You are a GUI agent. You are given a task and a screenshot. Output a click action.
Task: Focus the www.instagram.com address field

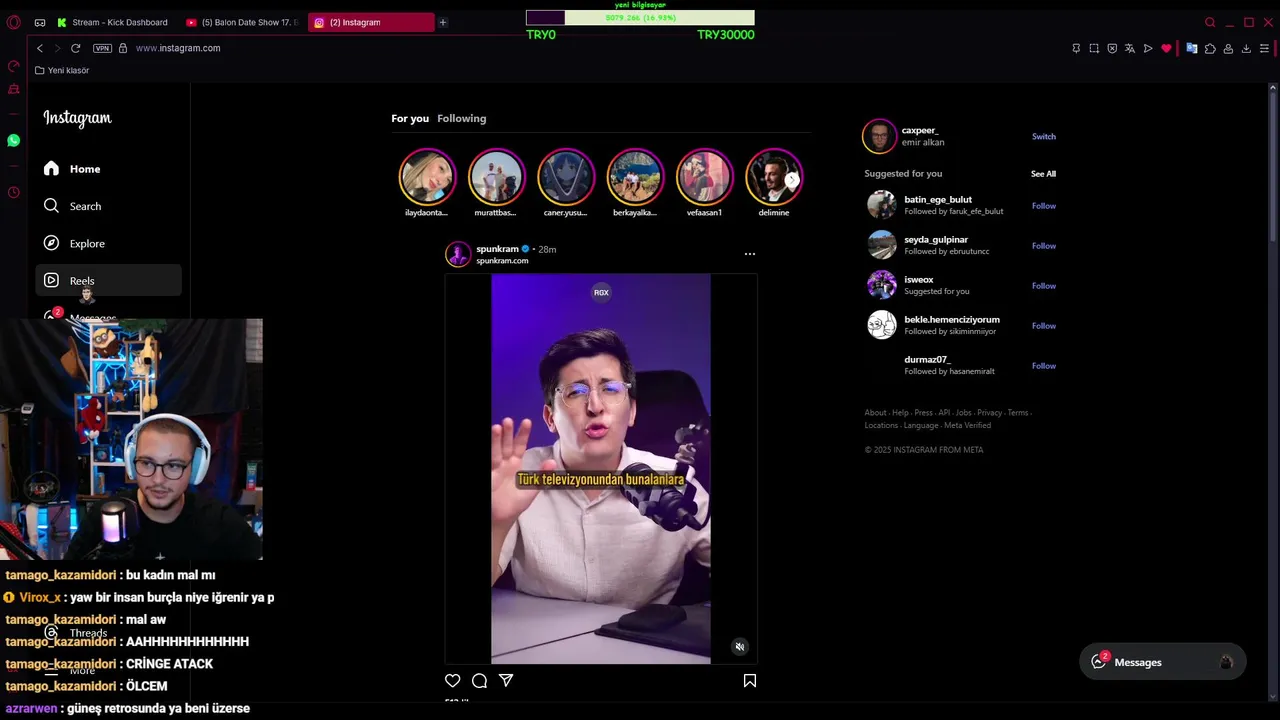coord(178,48)
